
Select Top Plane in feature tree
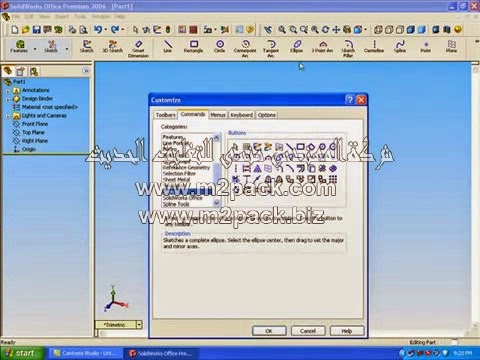29,132
